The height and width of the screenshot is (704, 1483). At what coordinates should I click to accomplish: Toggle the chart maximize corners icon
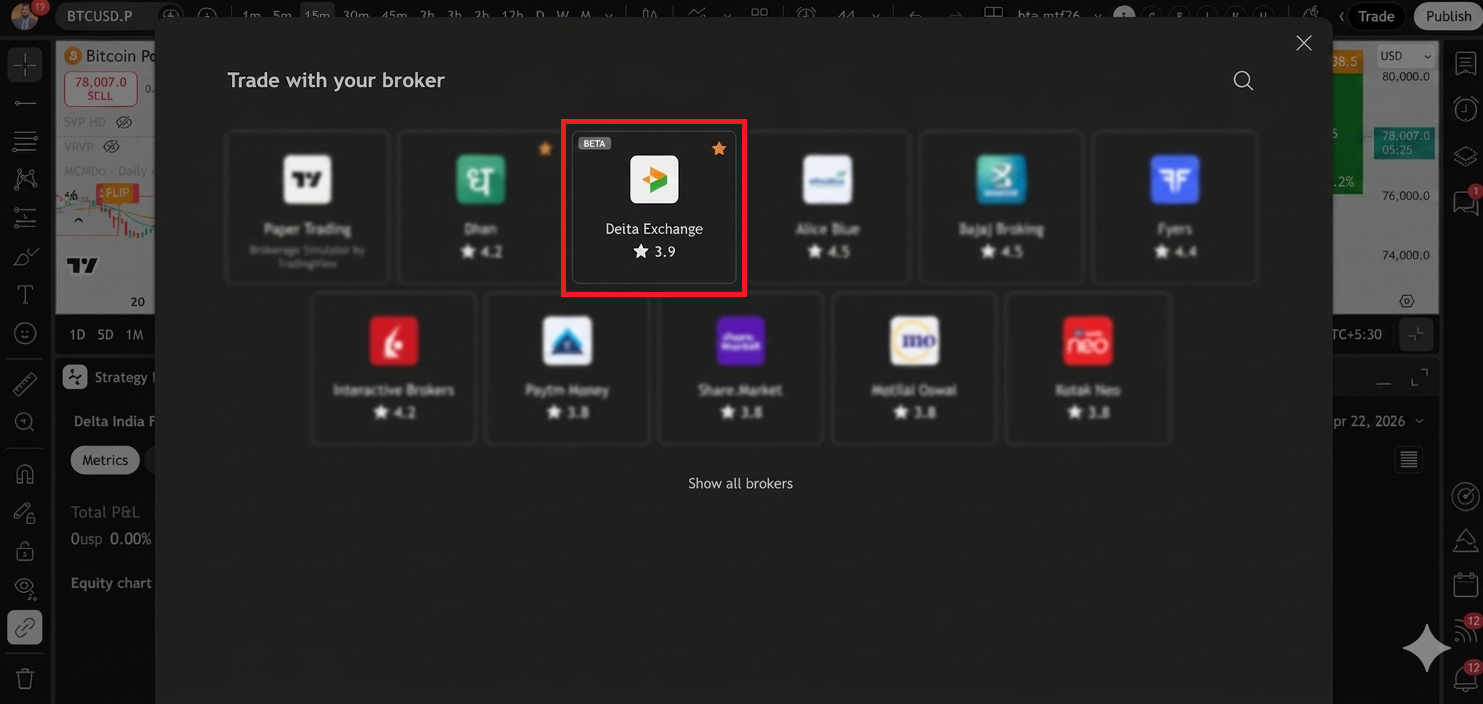pyautogui.click(x=1417, y=335)
